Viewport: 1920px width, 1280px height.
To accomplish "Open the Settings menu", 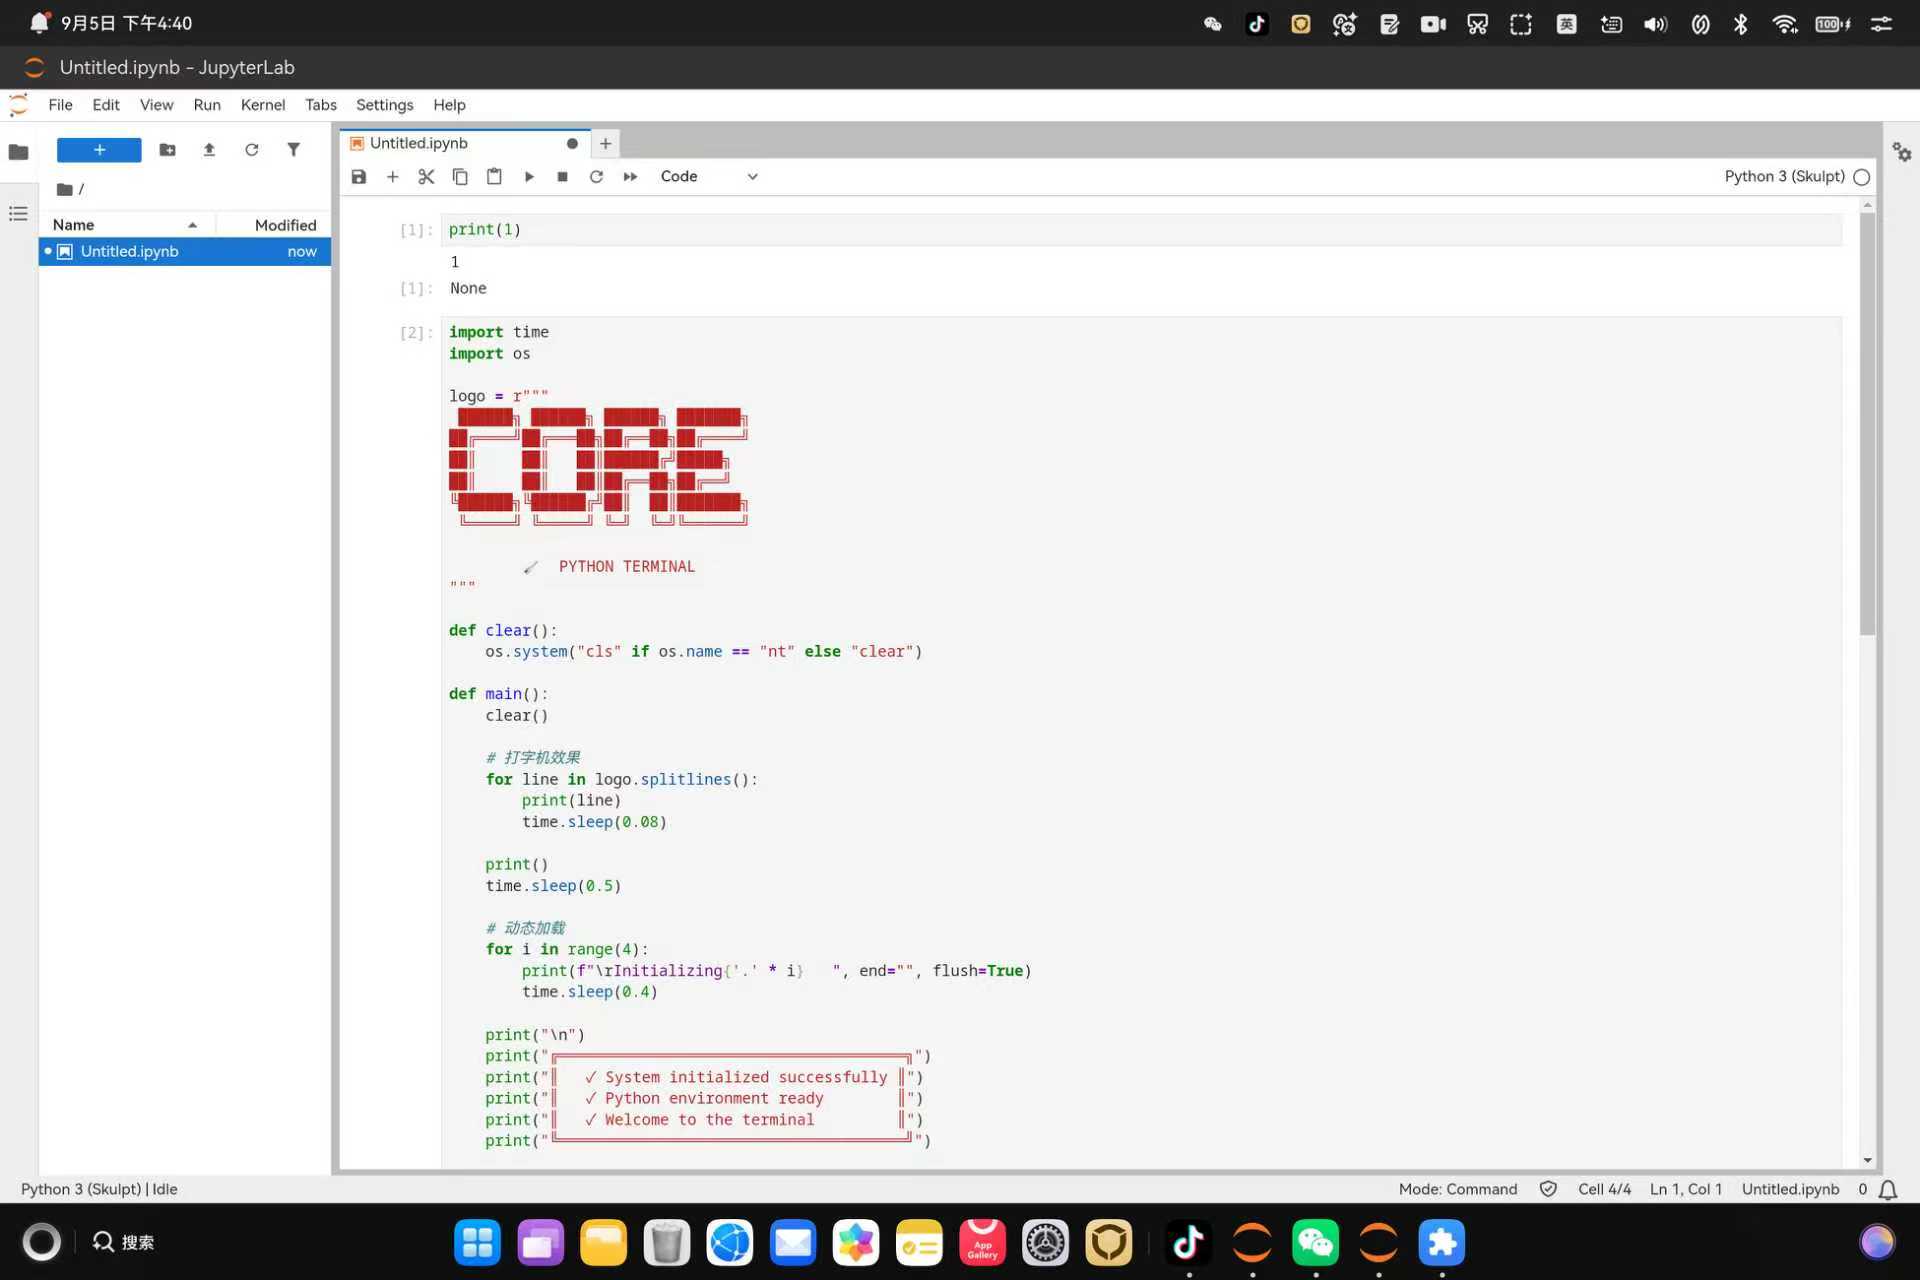I will (x=384, y=105).
